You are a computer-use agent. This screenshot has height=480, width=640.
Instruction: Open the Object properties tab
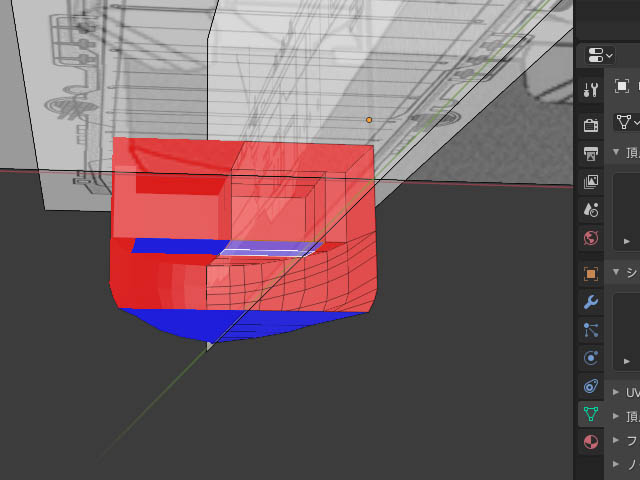click(x=591, y=274)
